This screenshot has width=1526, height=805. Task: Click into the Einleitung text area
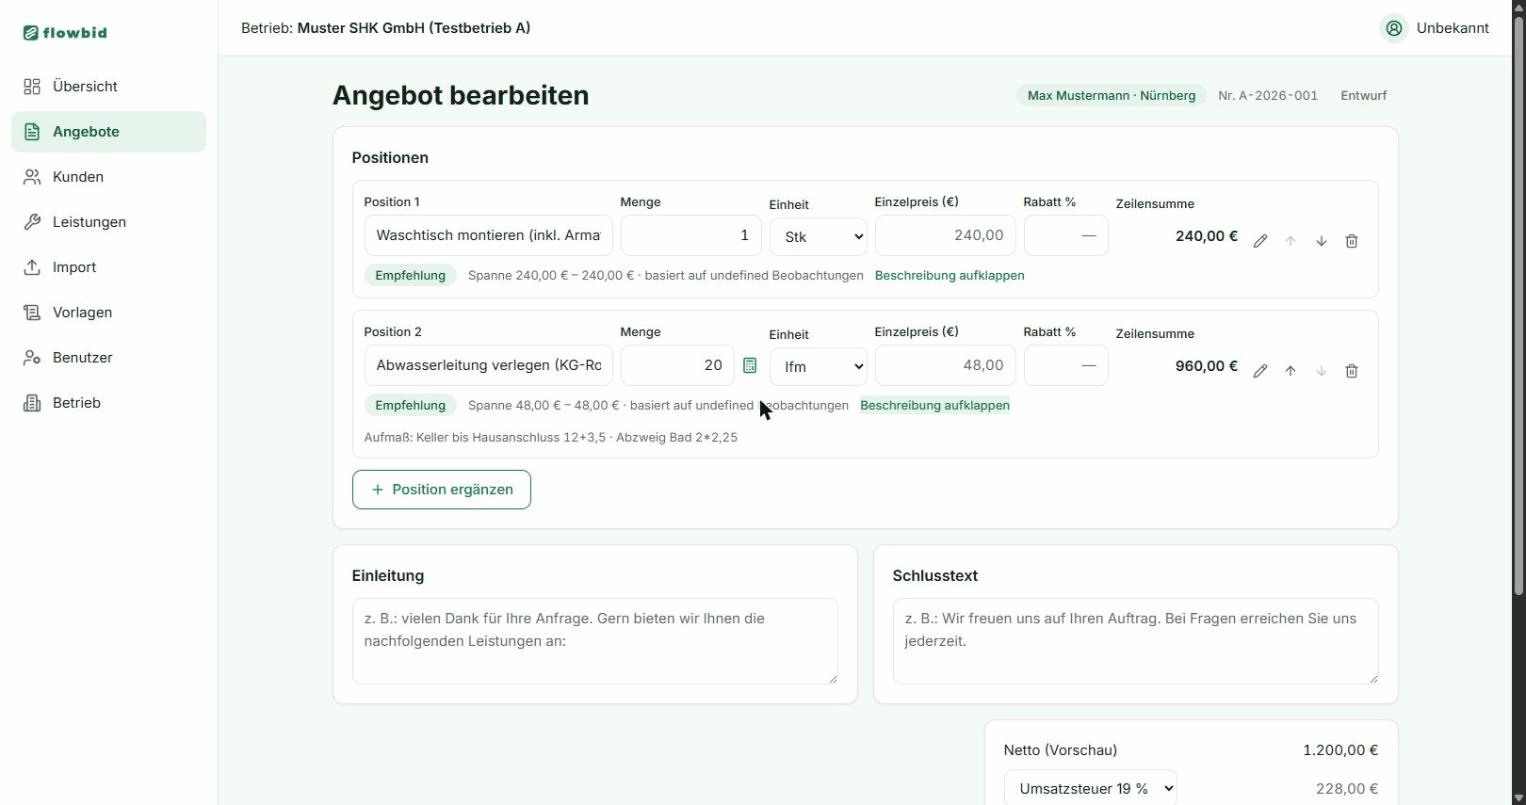point(595,641)
